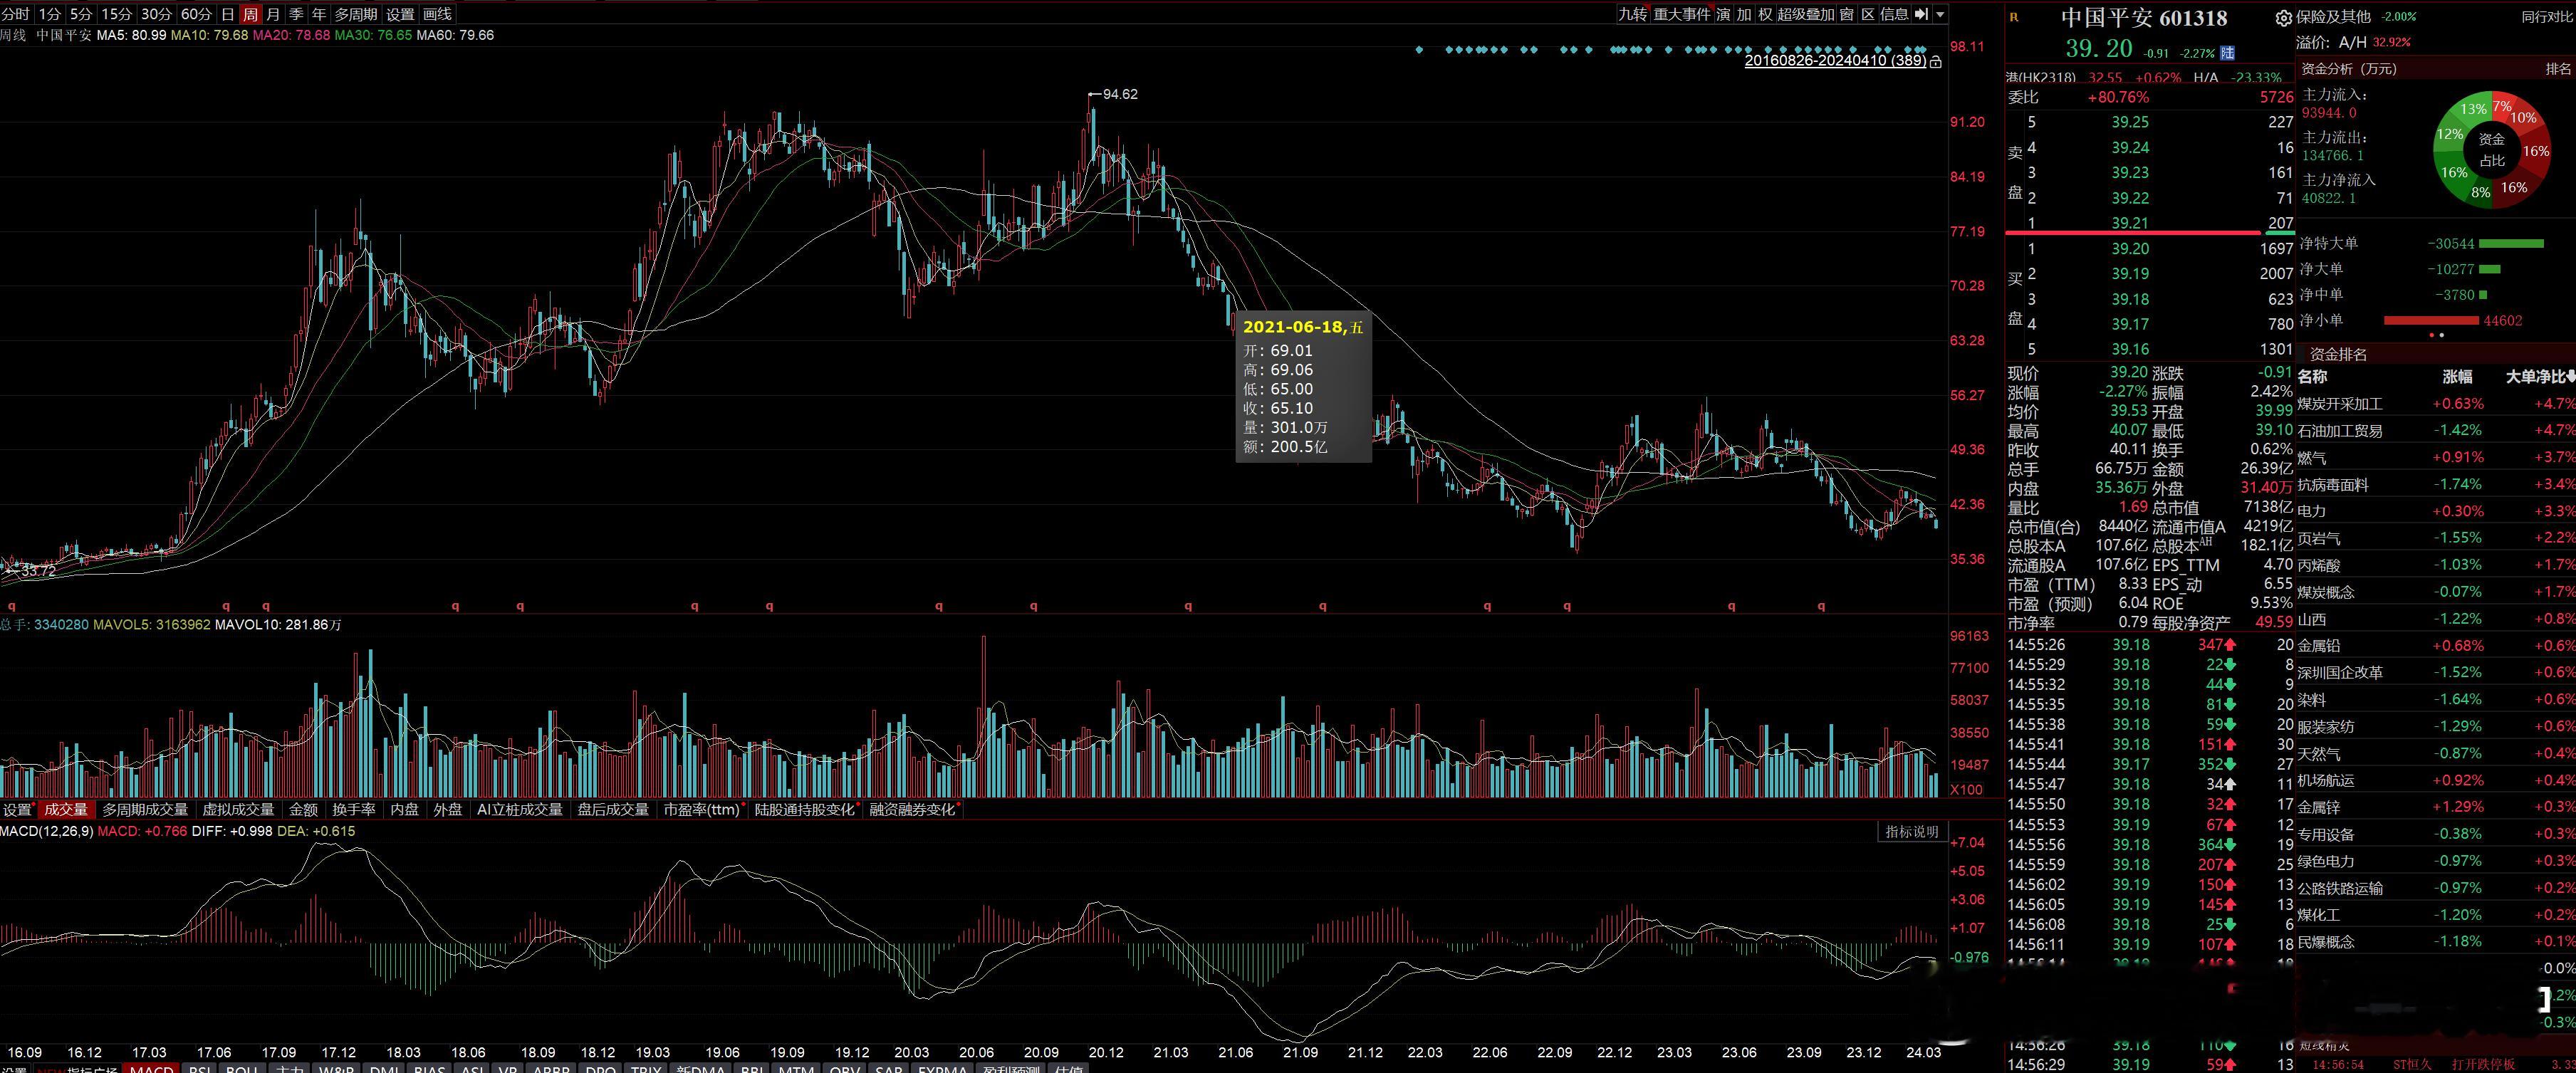This screenshot has height=1073, width=2576.
Task: Click the first q marker below the chart
Action: click(x=12, y=606)
